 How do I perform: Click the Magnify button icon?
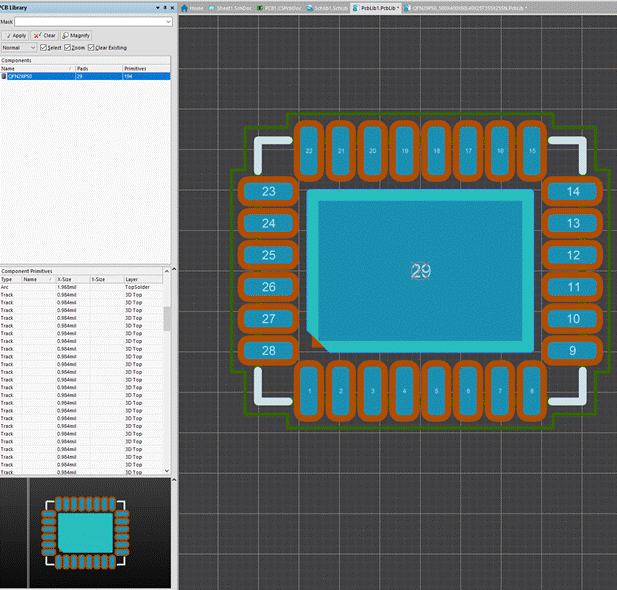coord(66,35)
